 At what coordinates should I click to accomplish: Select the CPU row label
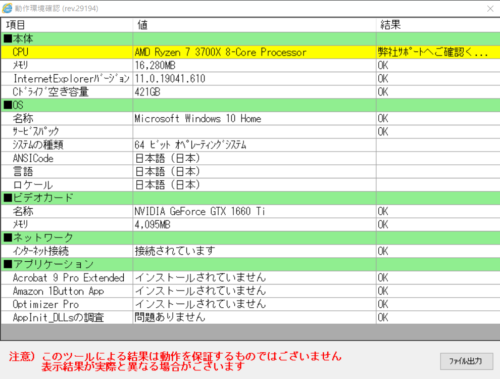pyautogui.click(x=20, y=52)
